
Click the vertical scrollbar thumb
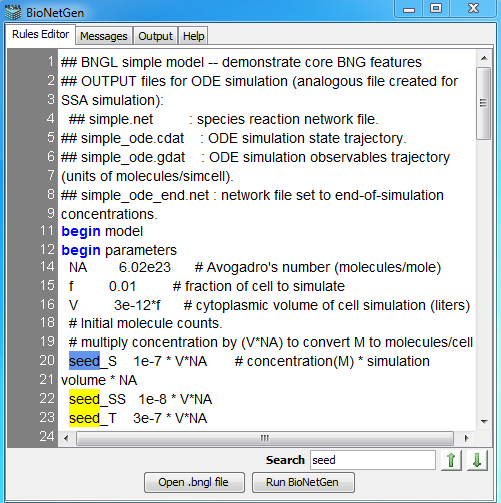tap(484, 103)
